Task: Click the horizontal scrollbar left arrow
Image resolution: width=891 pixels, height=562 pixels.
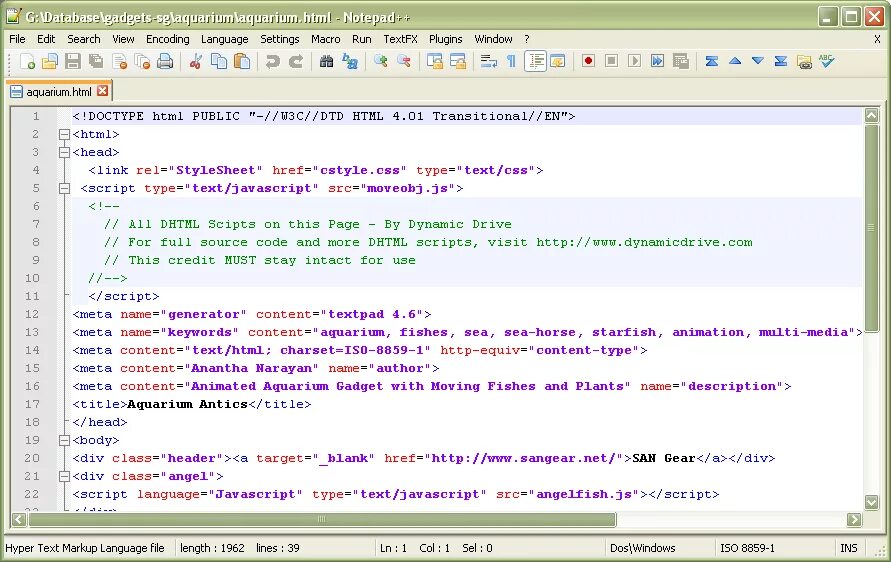Action: (19, 519)
